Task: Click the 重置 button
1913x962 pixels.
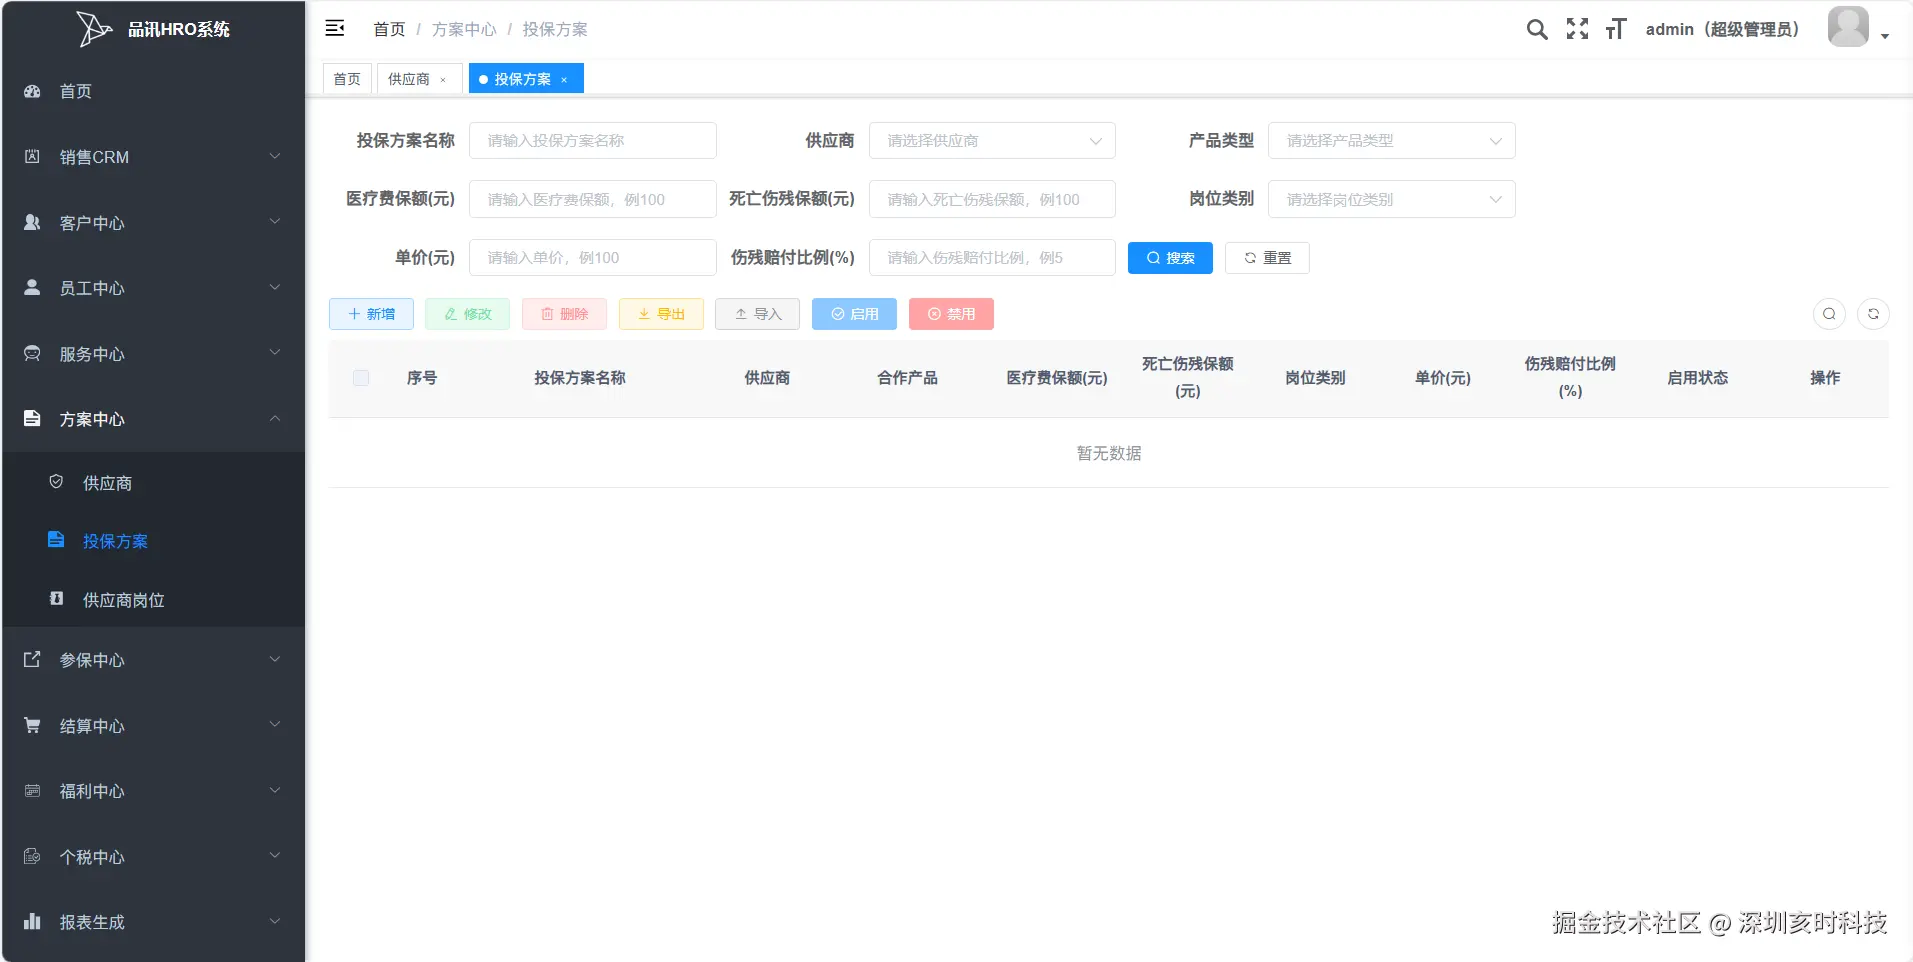Action: 1267,258
